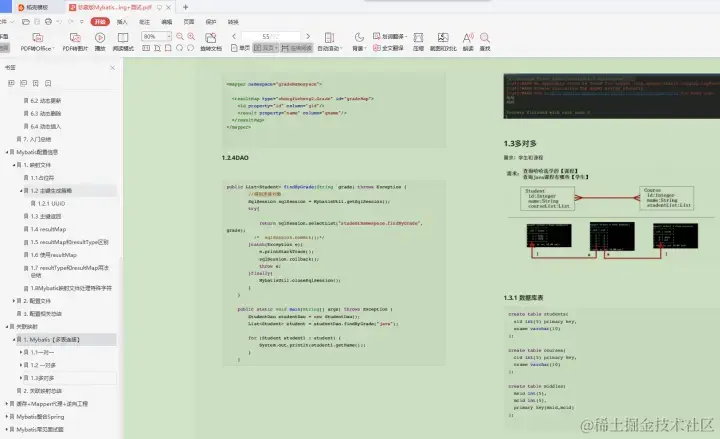Open bookmark 1.3多对多
720x439 pixels.
[x=42, y=378]
